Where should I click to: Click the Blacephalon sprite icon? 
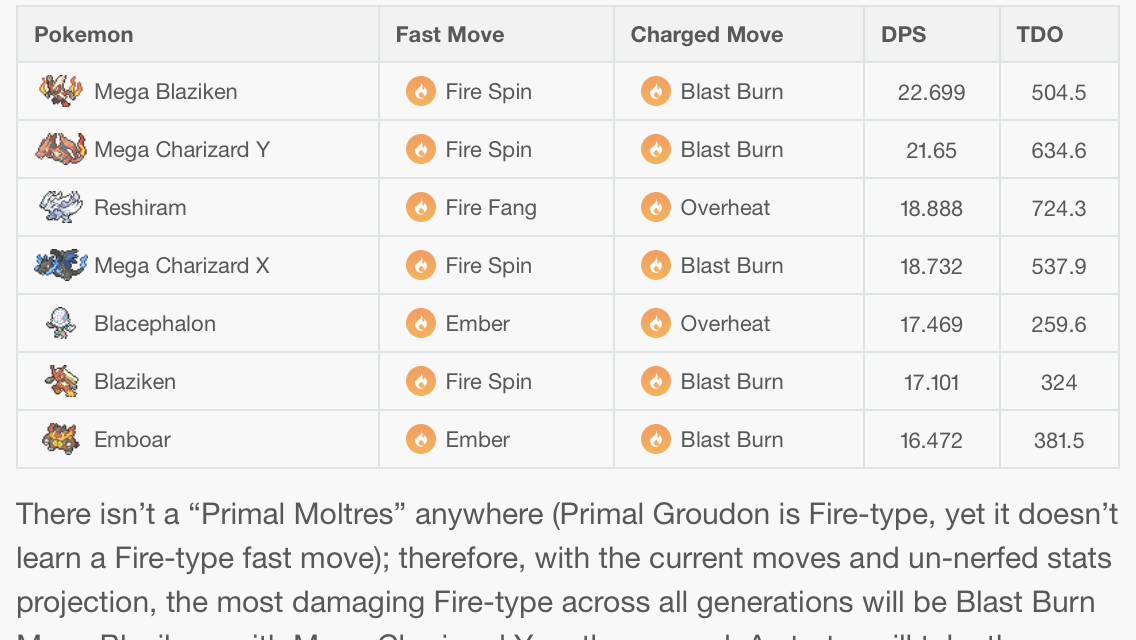[61, 323]
